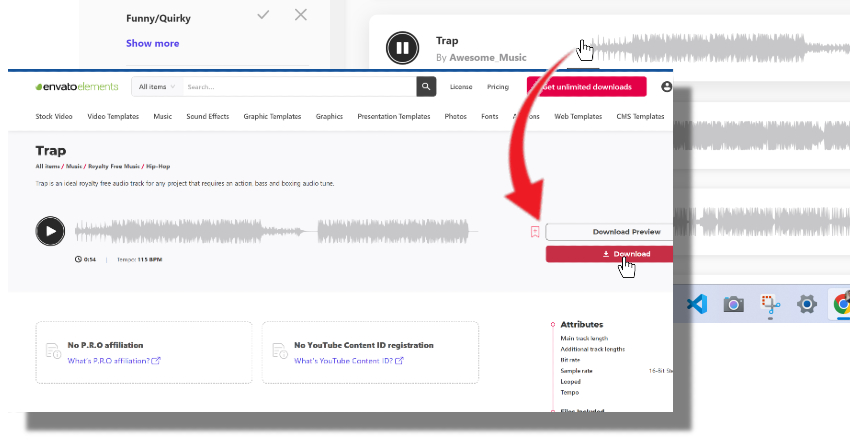The width and height of the screenshot is (850, 446).
Task: Click the Download Preview button
Action: coord(609,232)
